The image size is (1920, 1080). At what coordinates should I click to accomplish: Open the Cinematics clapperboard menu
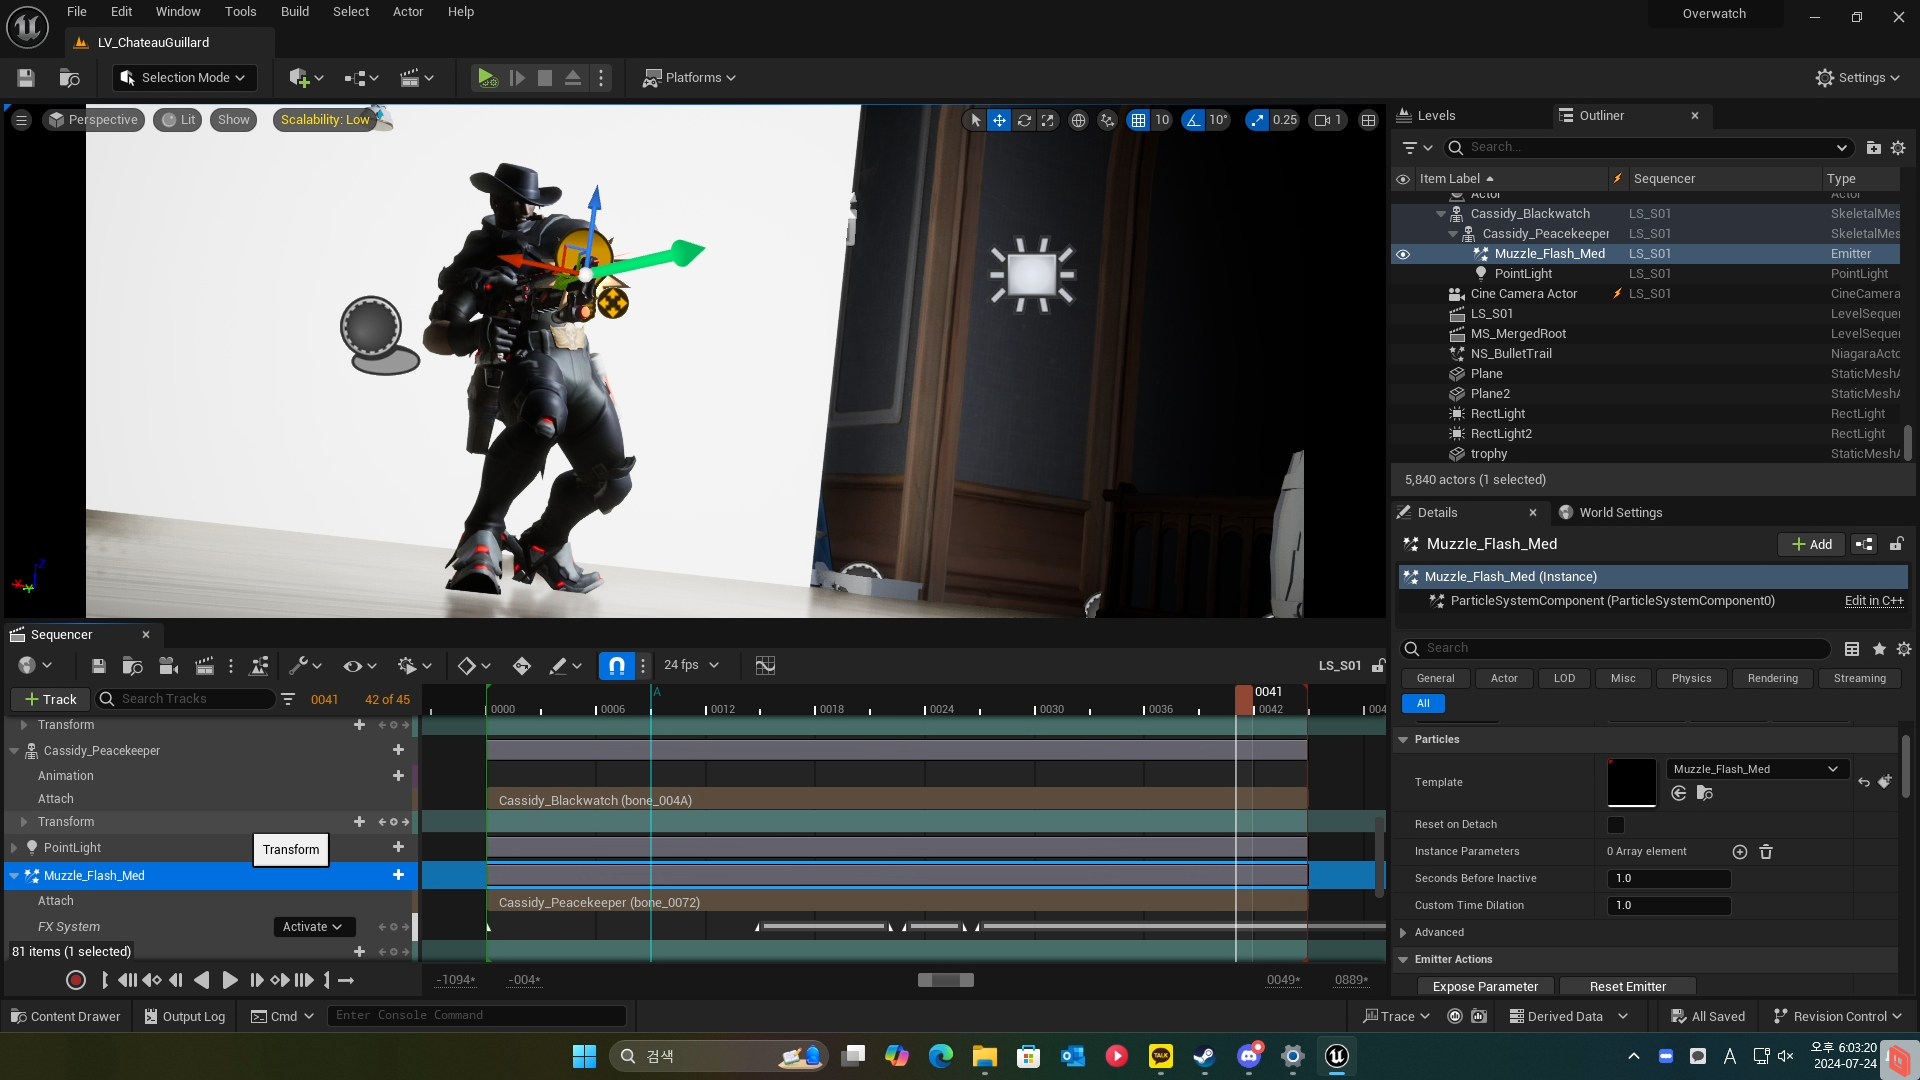(x=416, y=78)
